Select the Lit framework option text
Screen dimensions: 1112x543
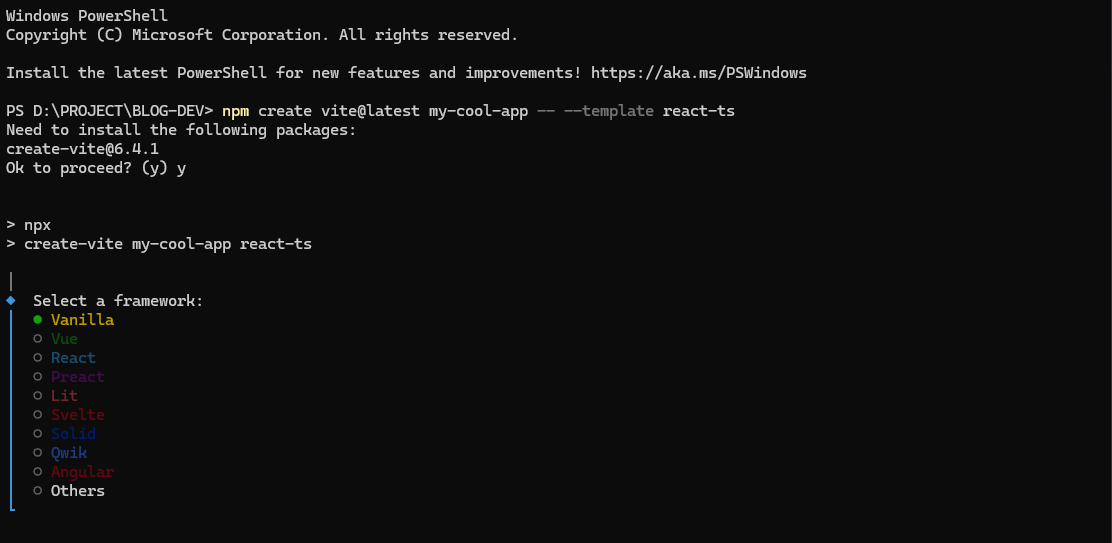tap(64, 396)
